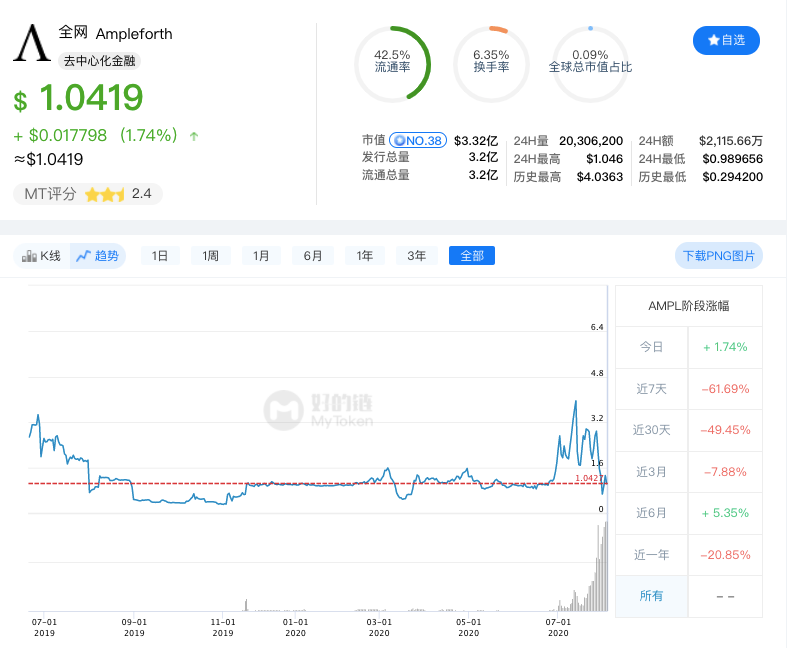Image resolution: width=787 pixels, height=648 pixels.
Task: Click the MT评分 star rating
Action: tap(104, 194)
